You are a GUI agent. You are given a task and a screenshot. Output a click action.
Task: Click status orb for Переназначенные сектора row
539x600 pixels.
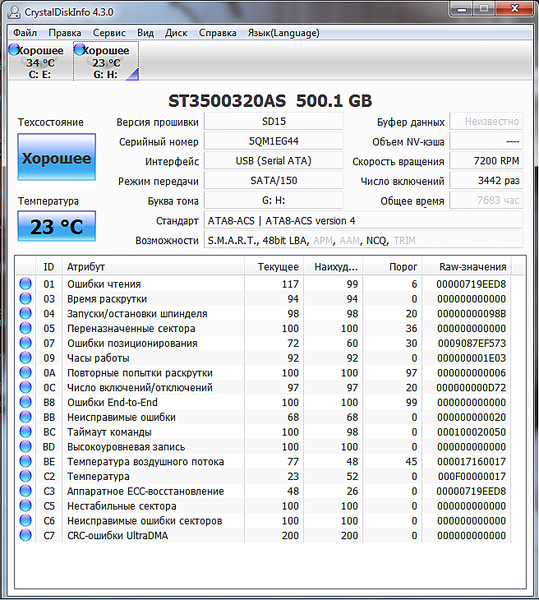click(x=26, y=328)
